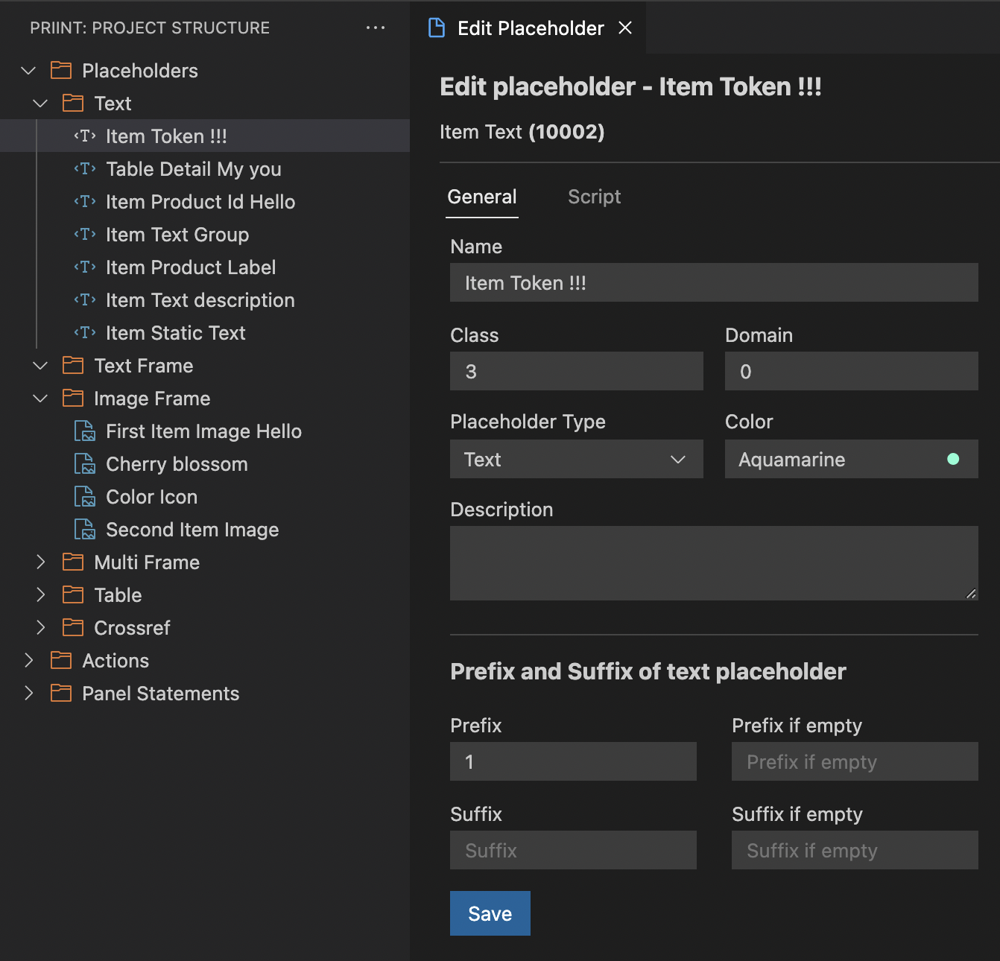
Task: Click the image icon beside Cherry blossom
Action: (85, 464)
